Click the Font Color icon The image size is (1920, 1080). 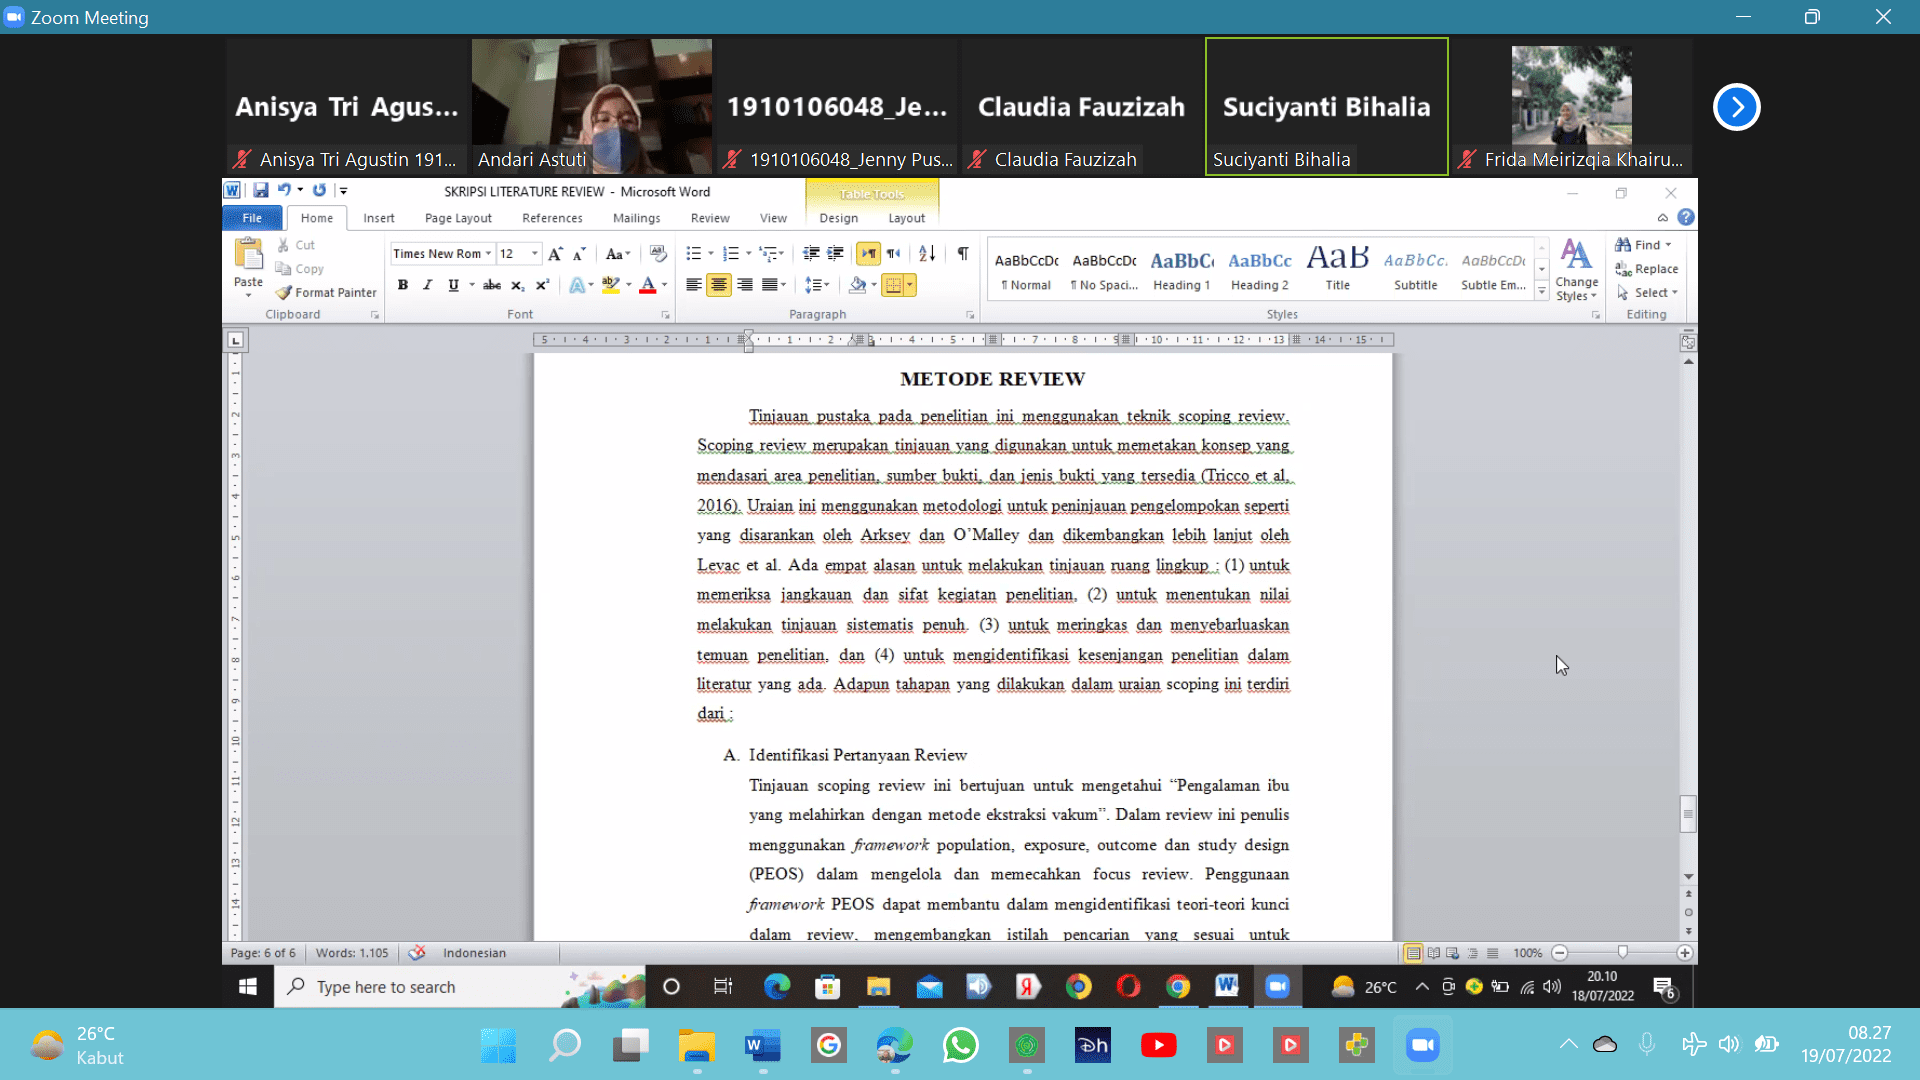(x=648, y=285)
